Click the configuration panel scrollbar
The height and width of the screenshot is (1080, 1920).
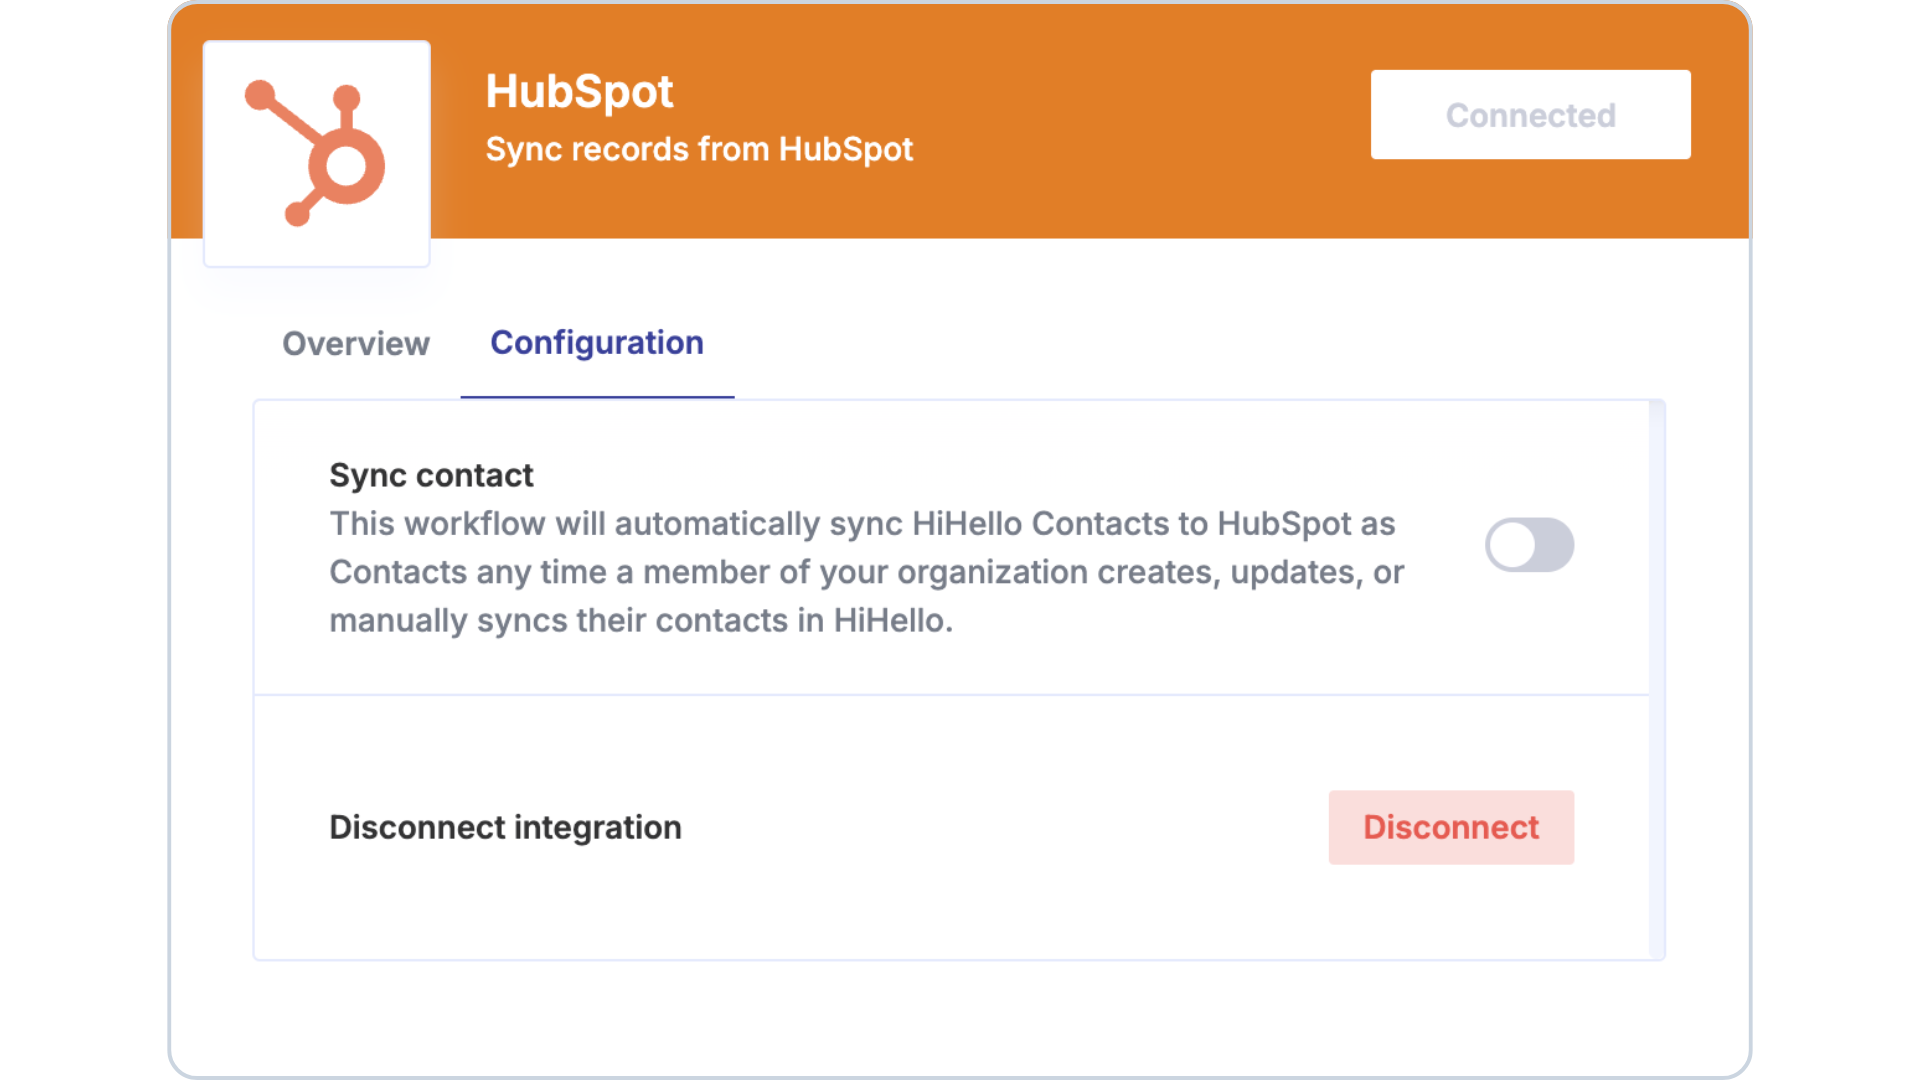point(1657,679)
